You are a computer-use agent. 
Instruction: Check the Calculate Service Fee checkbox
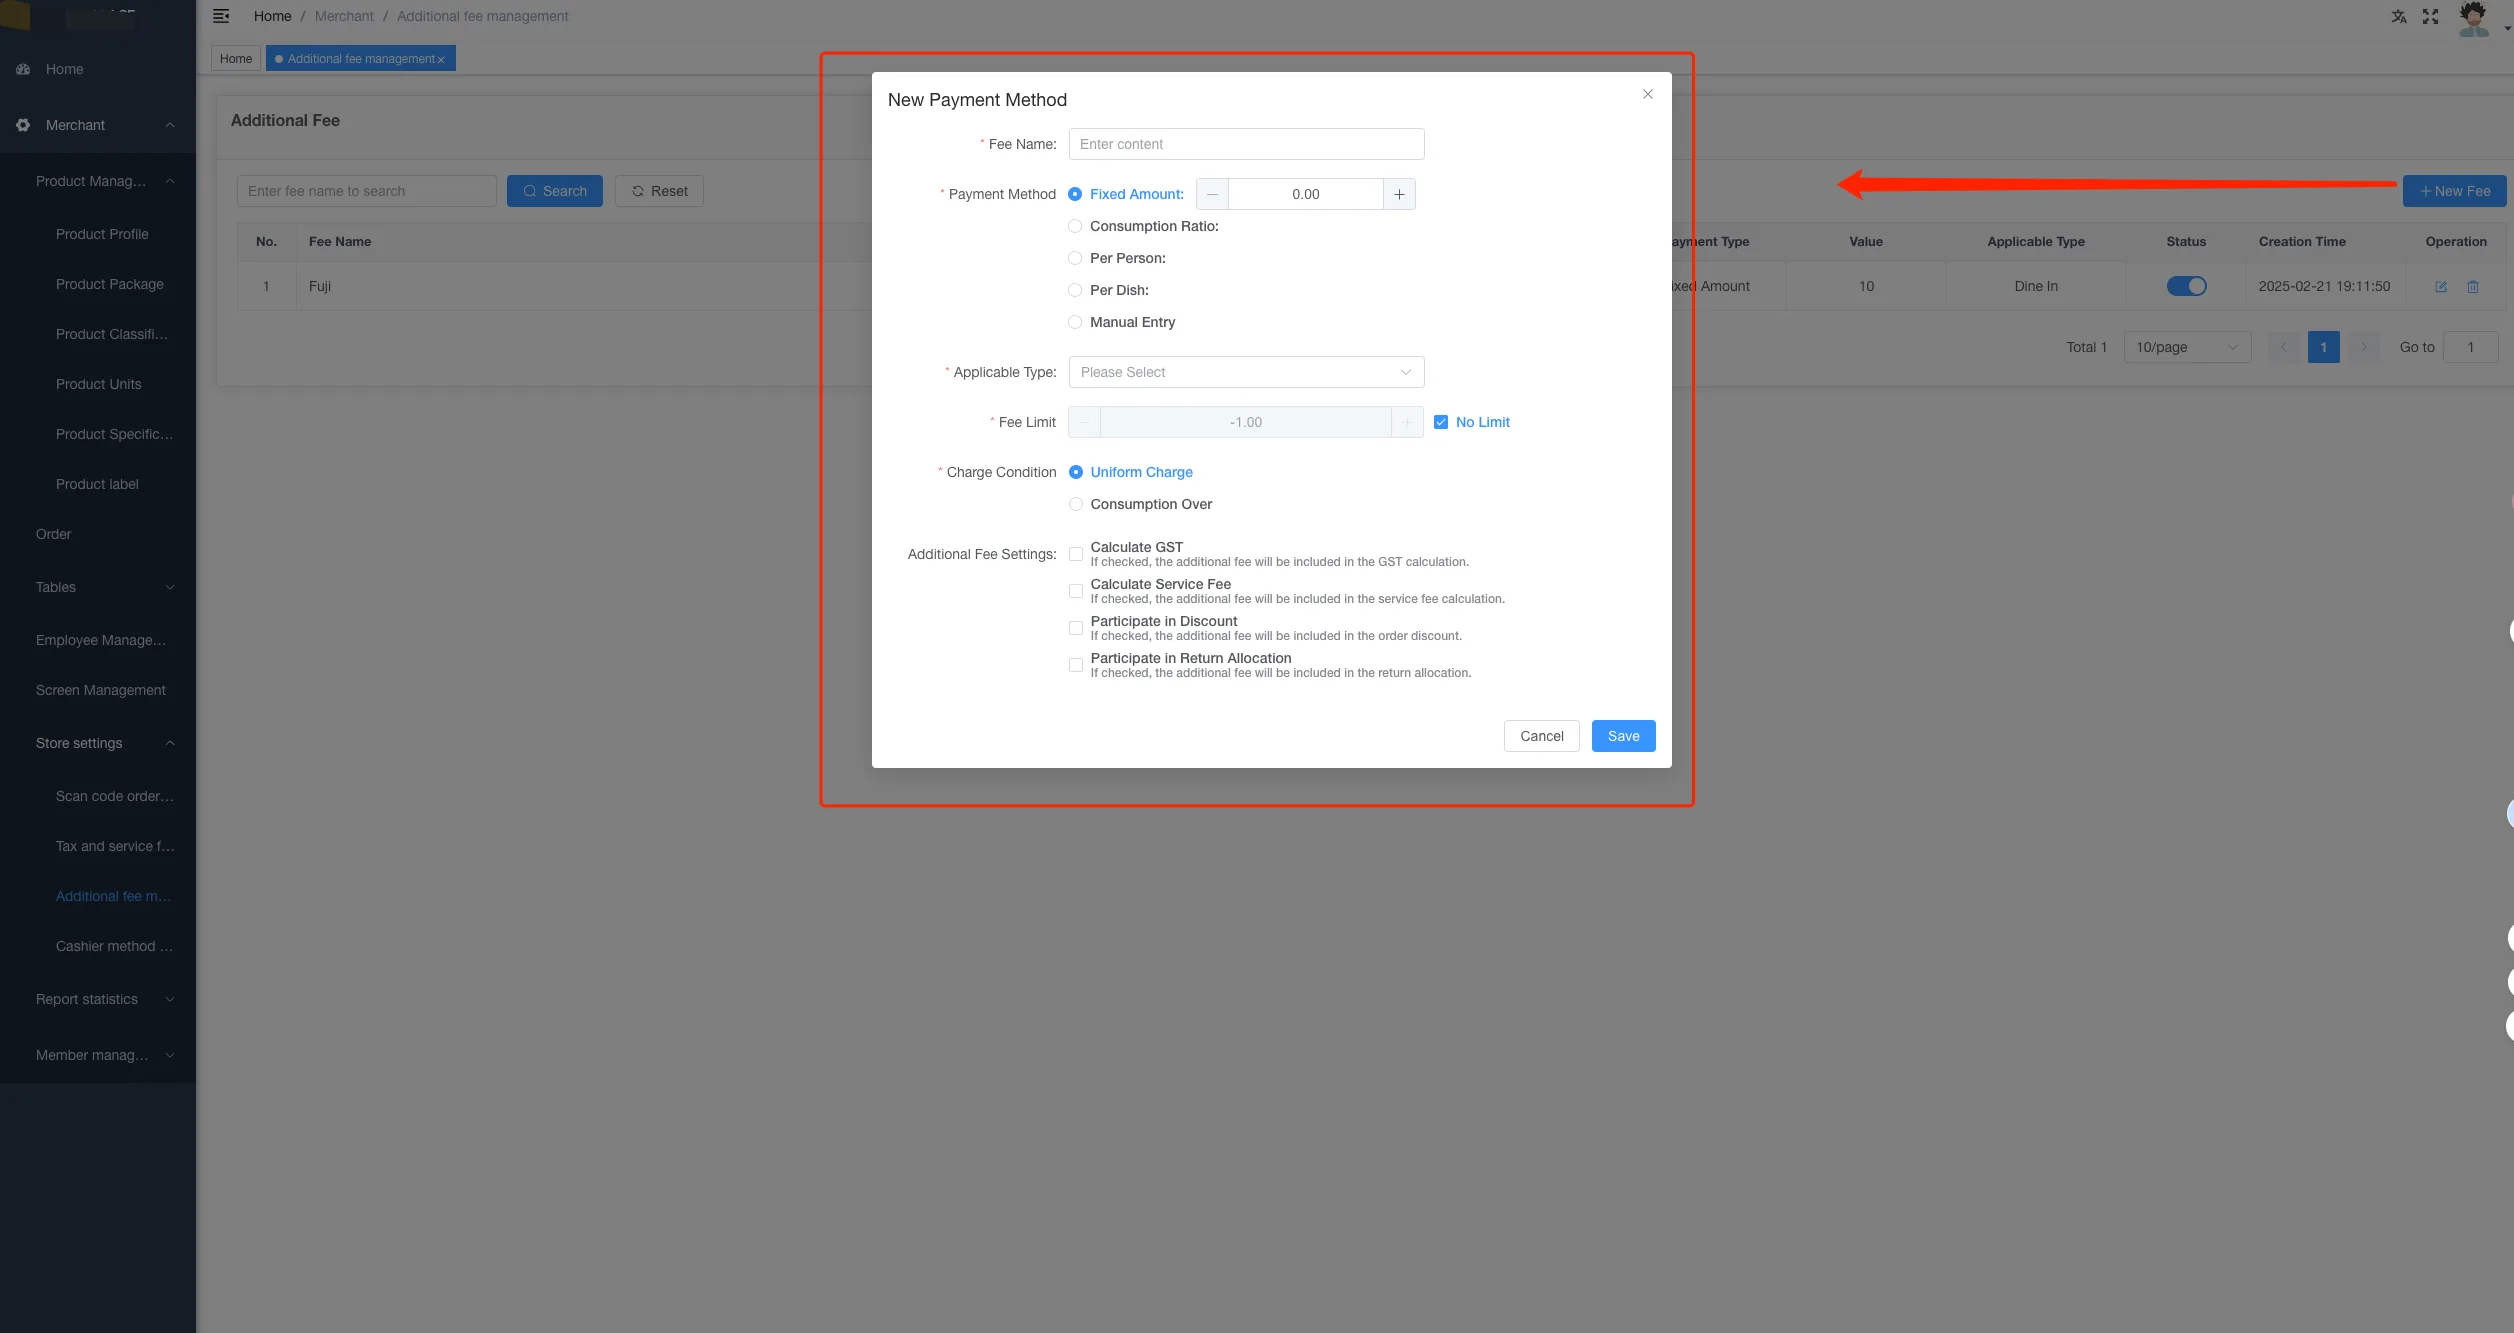click(x=1076, y=591)
